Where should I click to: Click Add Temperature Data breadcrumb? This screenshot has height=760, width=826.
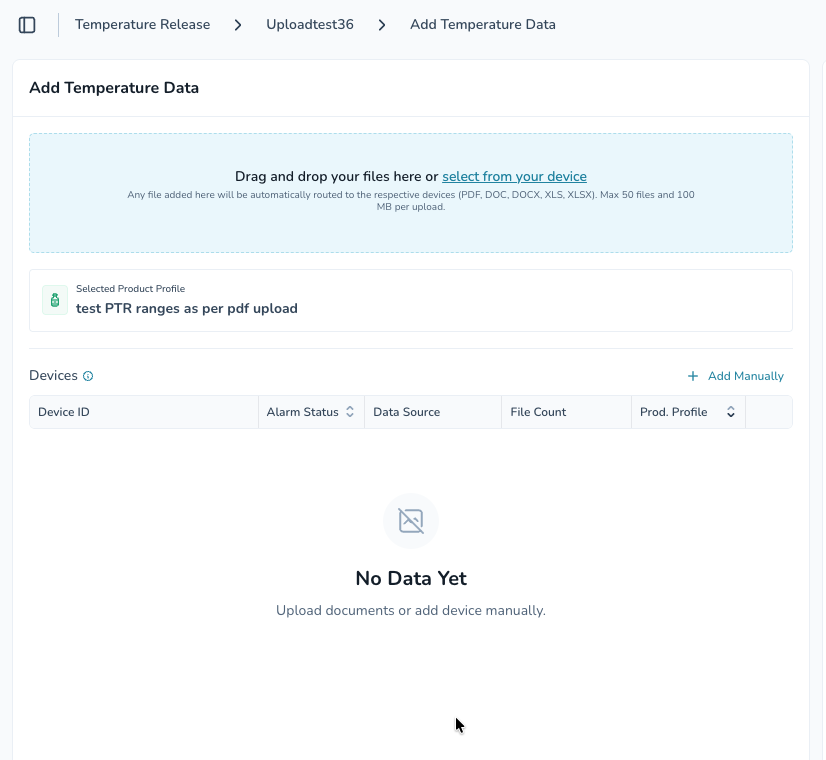(483, 25)
